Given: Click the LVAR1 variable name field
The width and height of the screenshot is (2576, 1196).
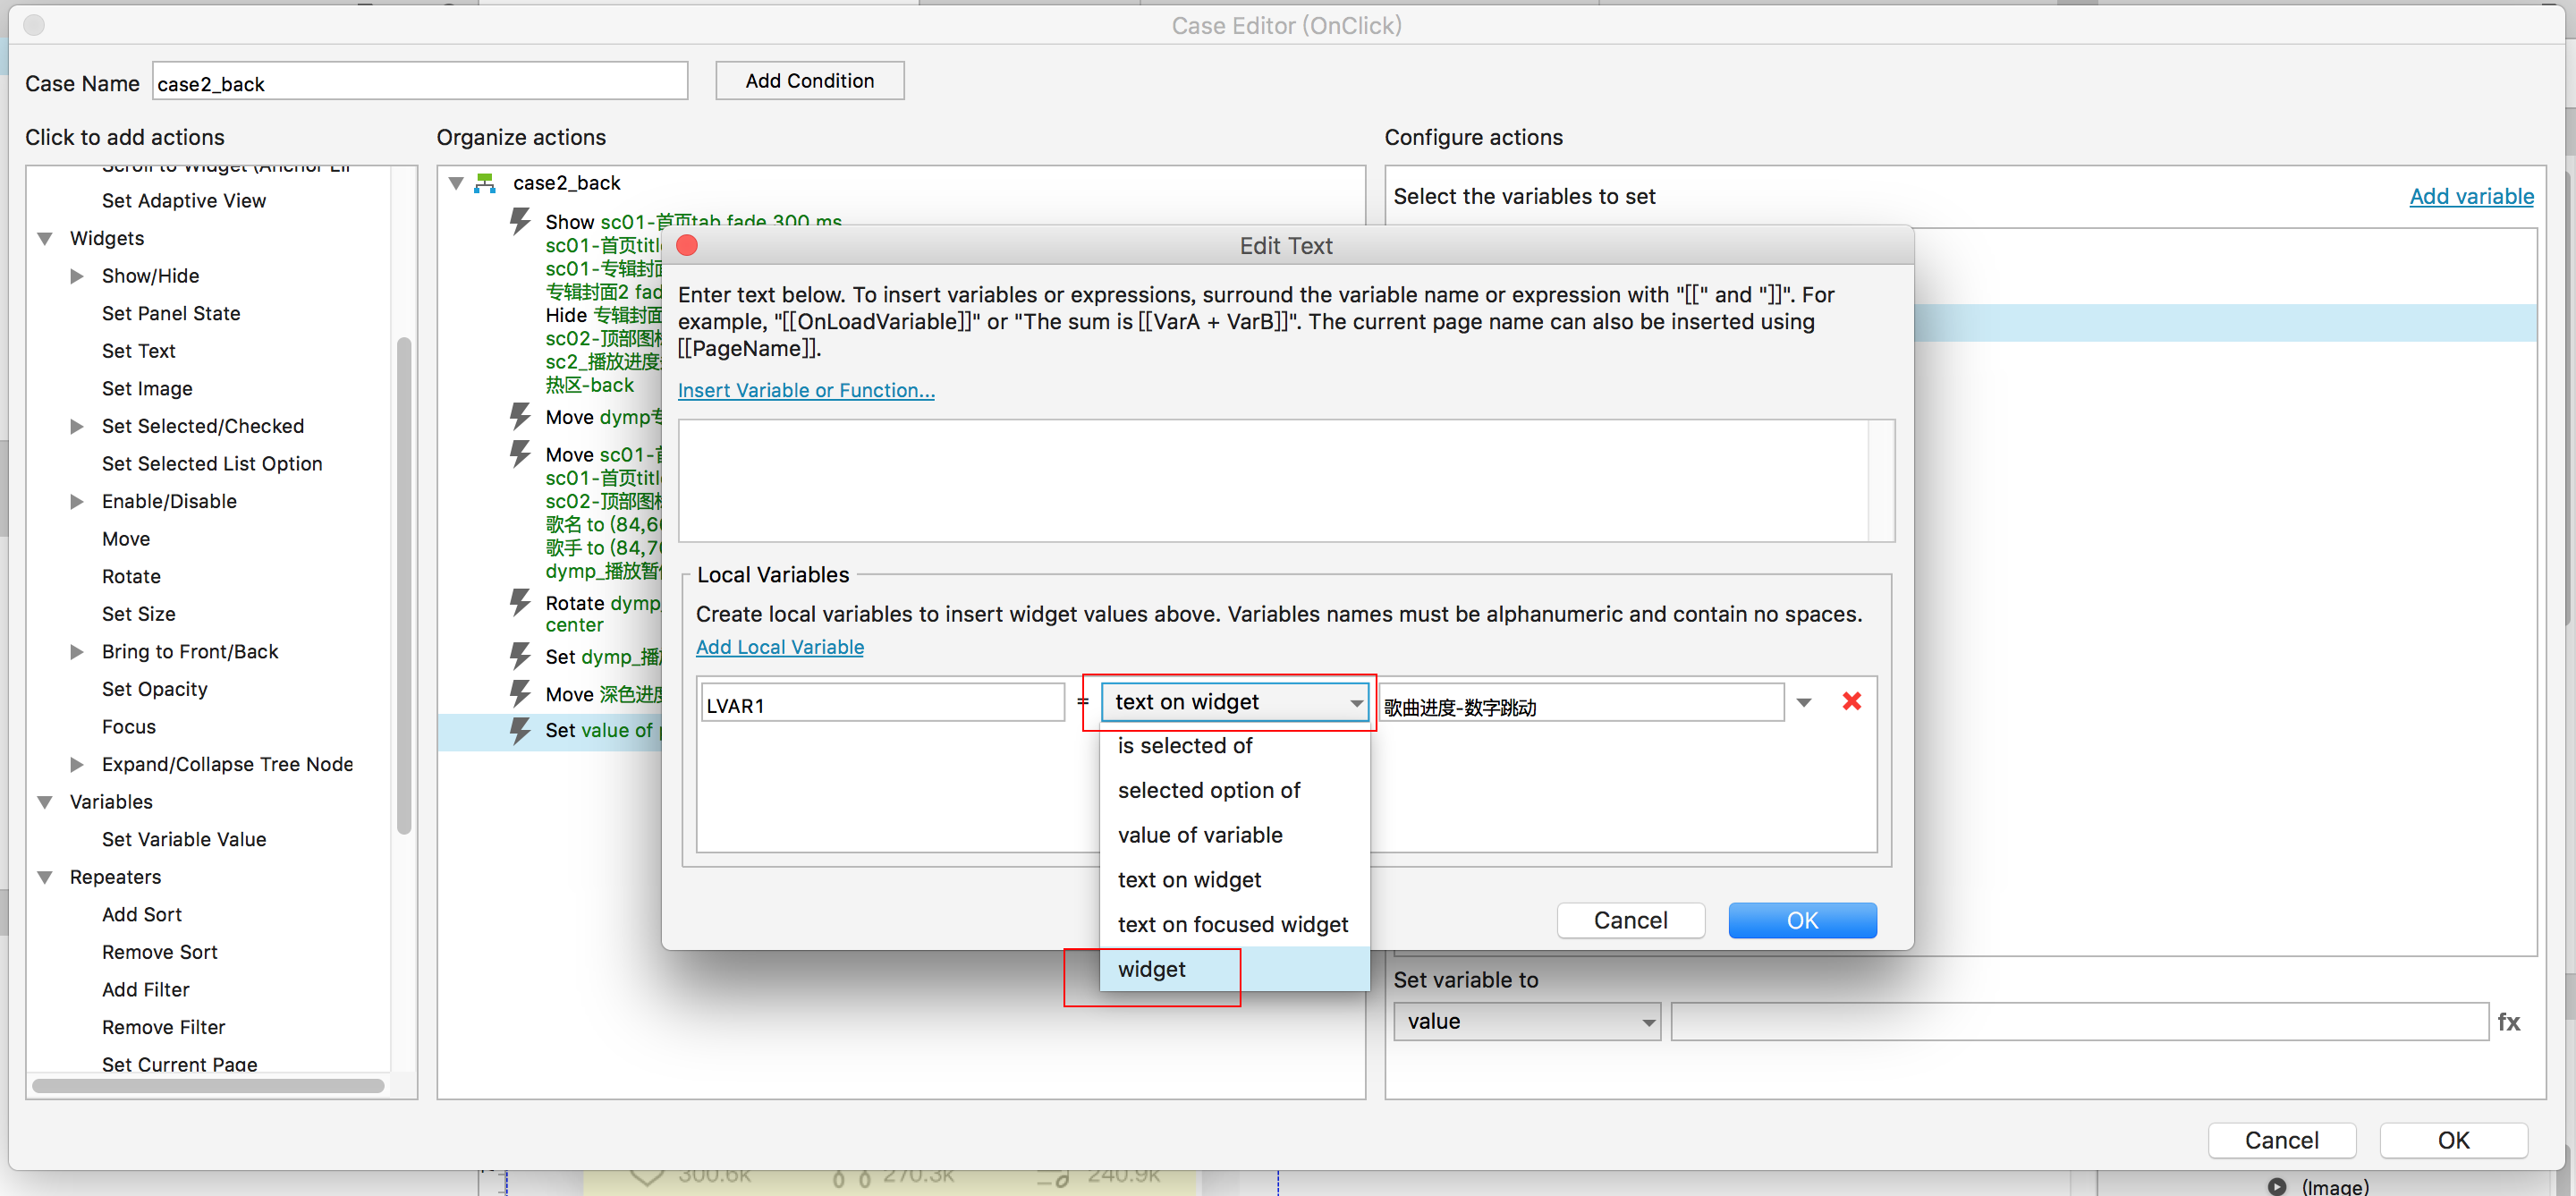Looking at the screenshot, I should tap(881, 704).
